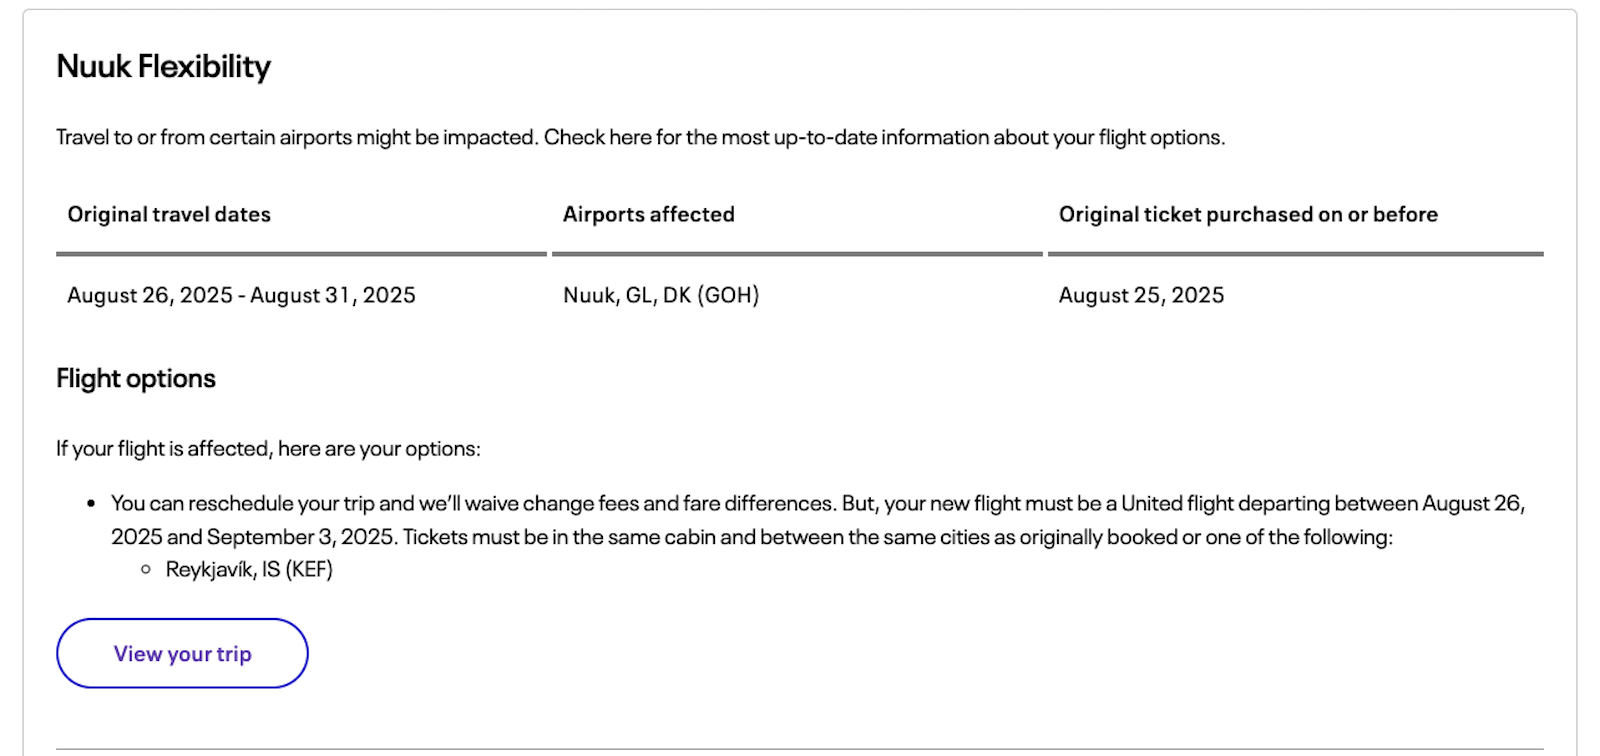The image size is (1600, 756).
Task: Click the gray divider under Original travel dates
Action: pos(301,254)
